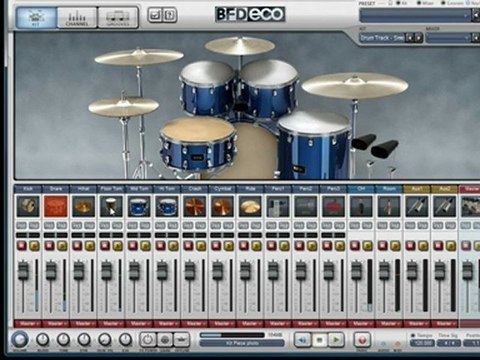Image resolution: width=480 pixels, height=360 pixels.
Task: Open the Kit preset dropdown showing Drum Track
Action: tap(382, 38)
